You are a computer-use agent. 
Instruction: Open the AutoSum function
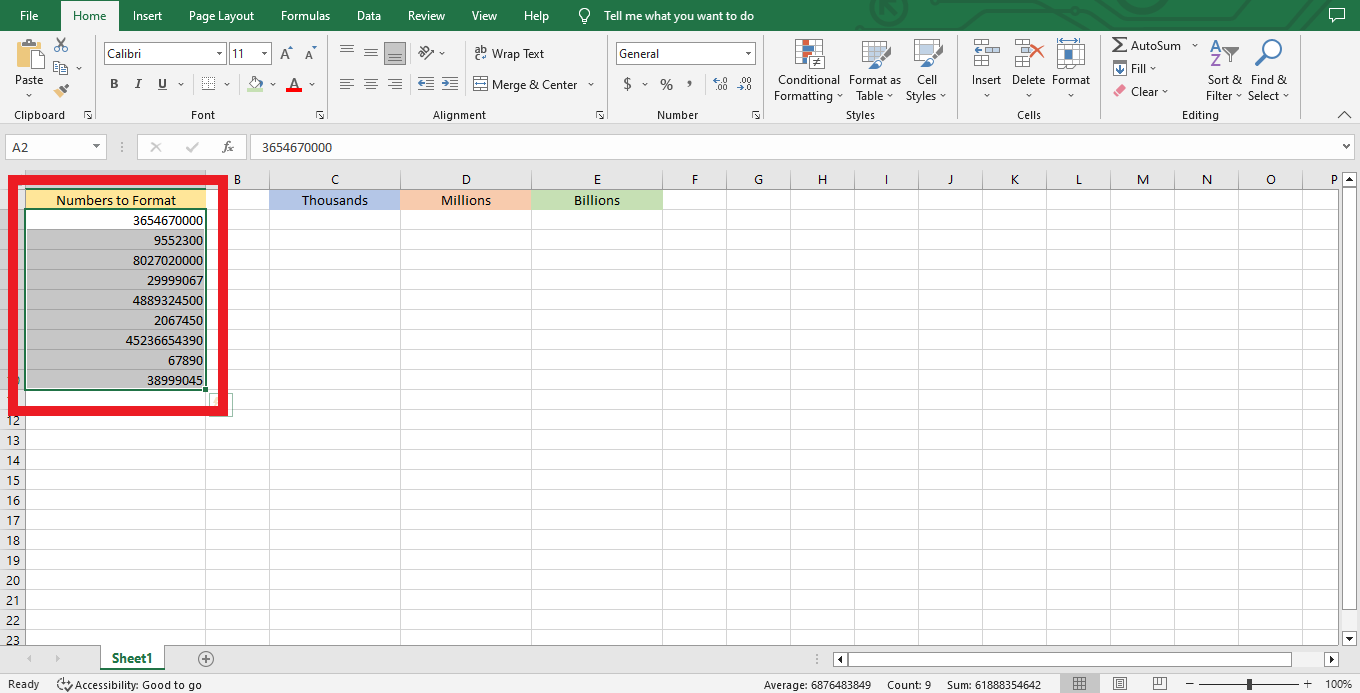tap(1146, 45)
